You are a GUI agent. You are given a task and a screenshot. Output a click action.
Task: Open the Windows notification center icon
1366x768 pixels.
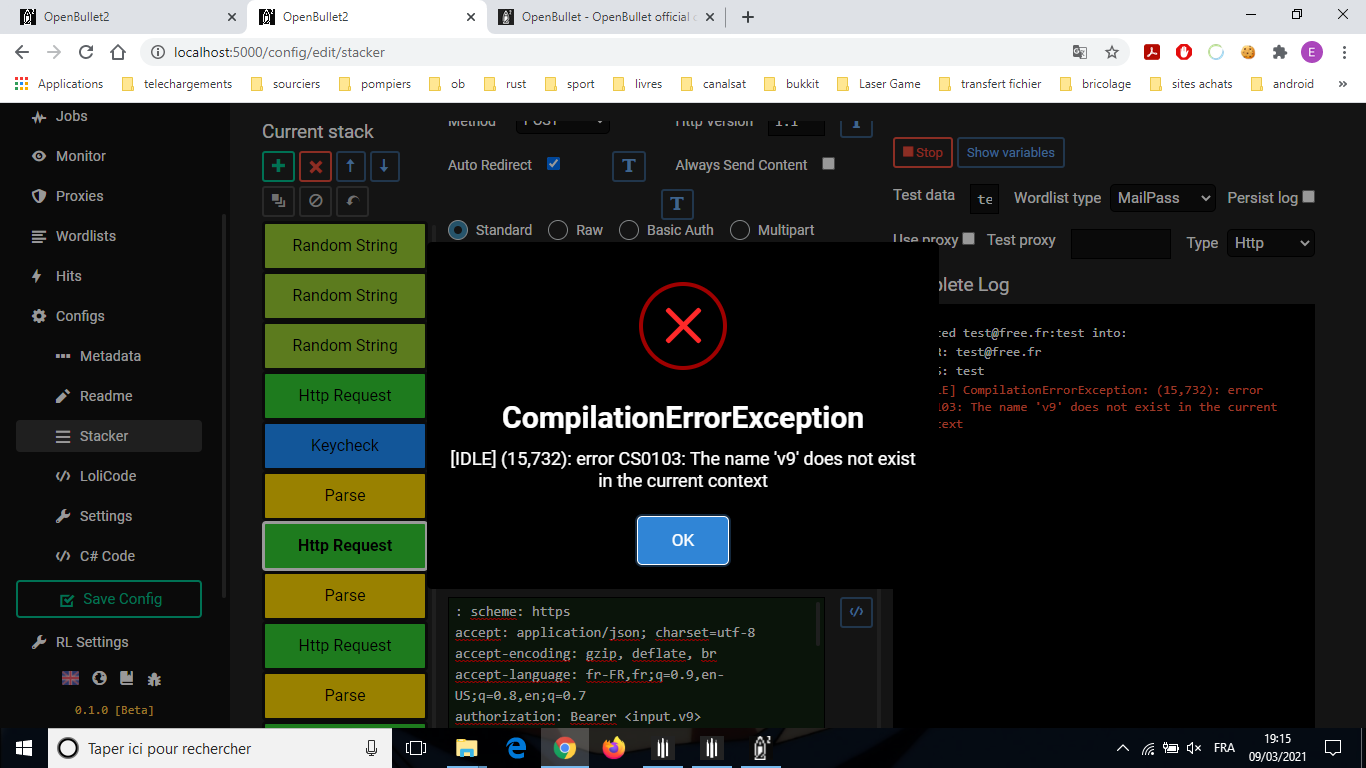(1333, 748)
